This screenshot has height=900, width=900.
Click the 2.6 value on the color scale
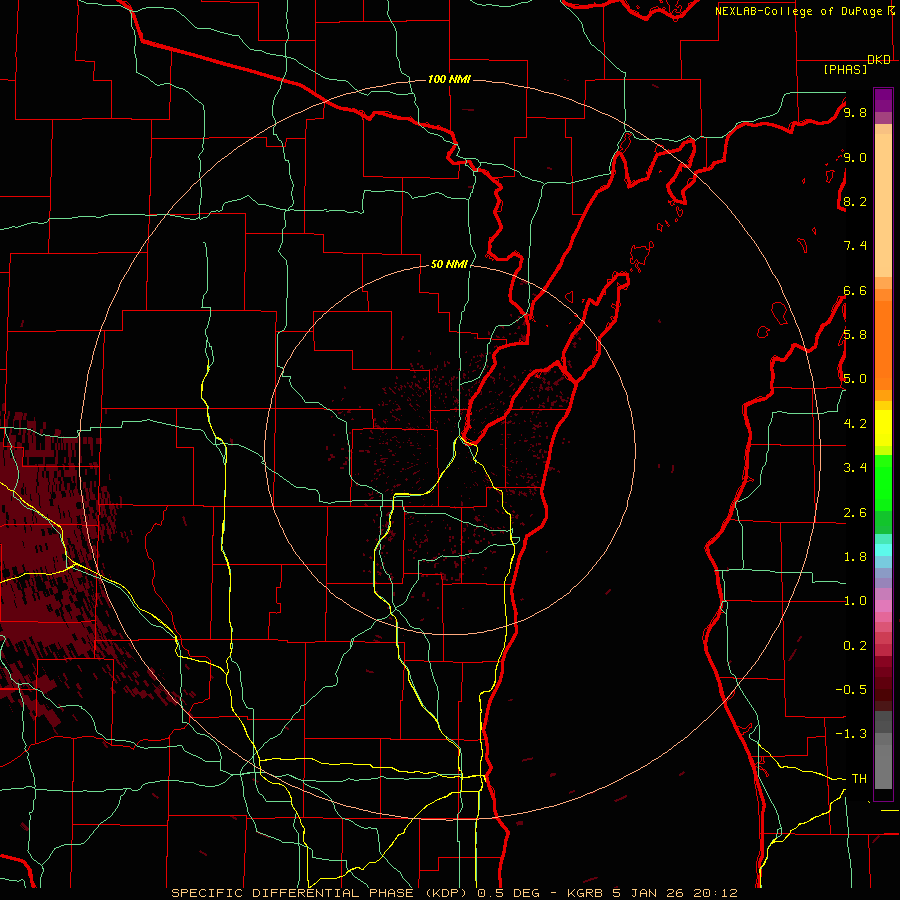click(x=855, y=513)
